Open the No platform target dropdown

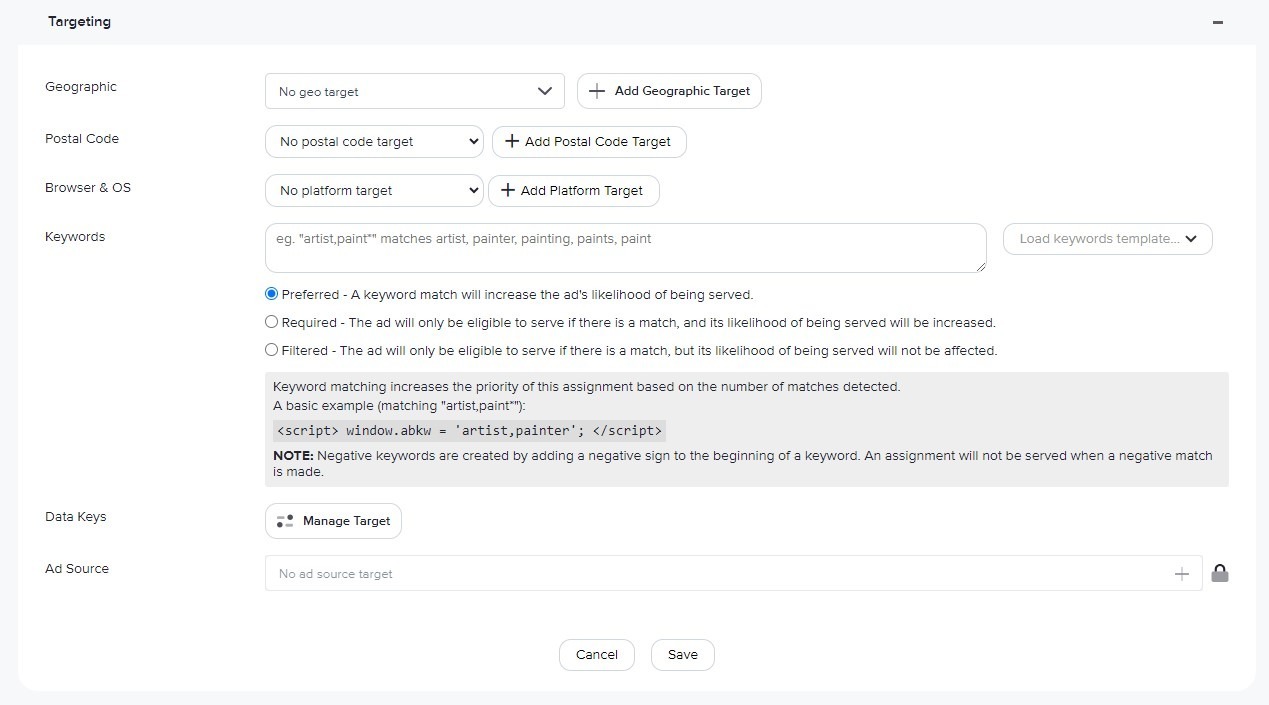[374, 191]
